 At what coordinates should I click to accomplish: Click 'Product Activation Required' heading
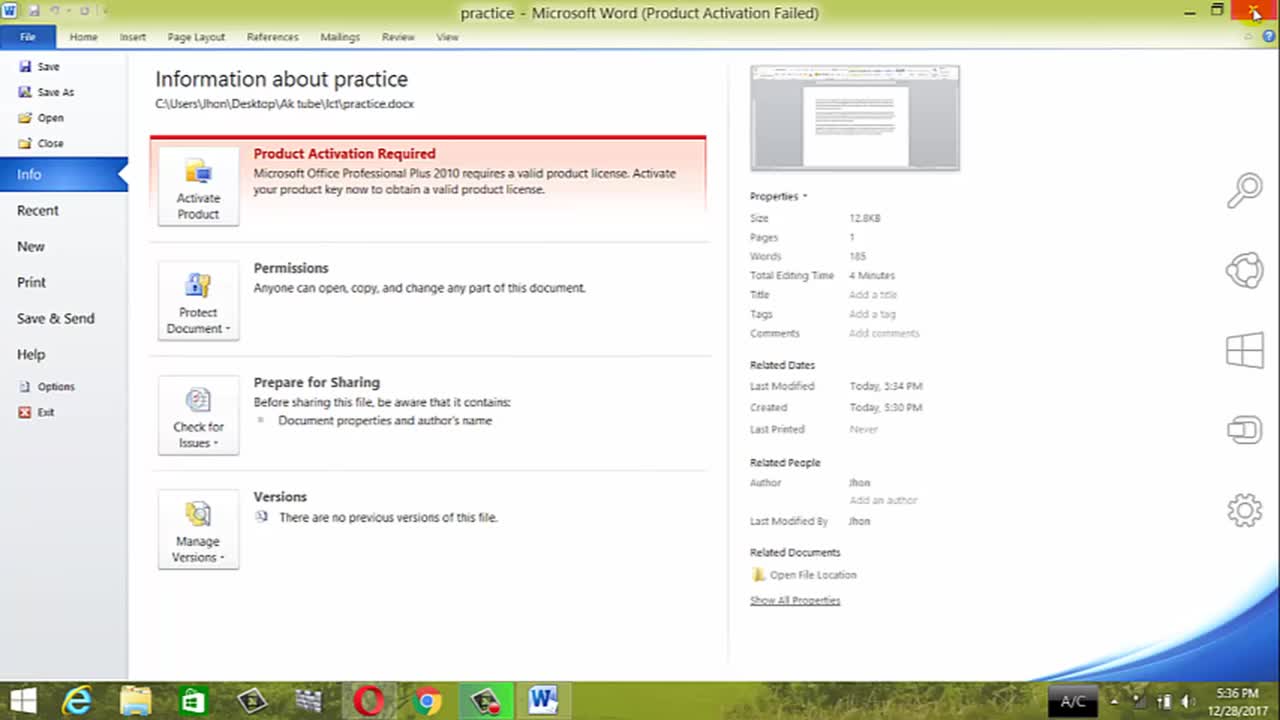(x=344, y=154)
